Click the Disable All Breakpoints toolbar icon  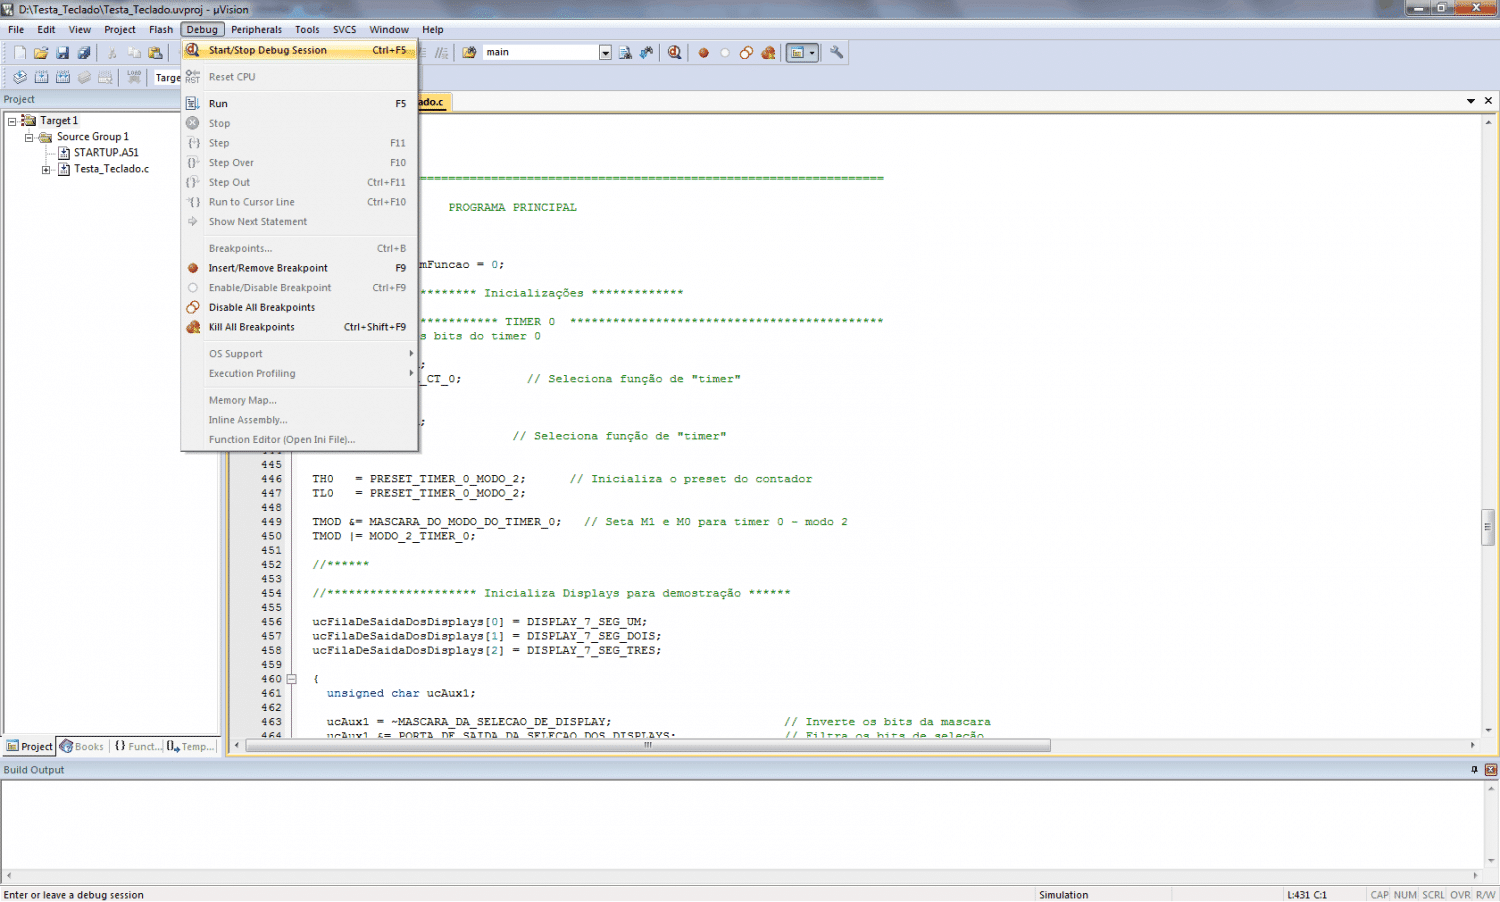pos(746,53)
